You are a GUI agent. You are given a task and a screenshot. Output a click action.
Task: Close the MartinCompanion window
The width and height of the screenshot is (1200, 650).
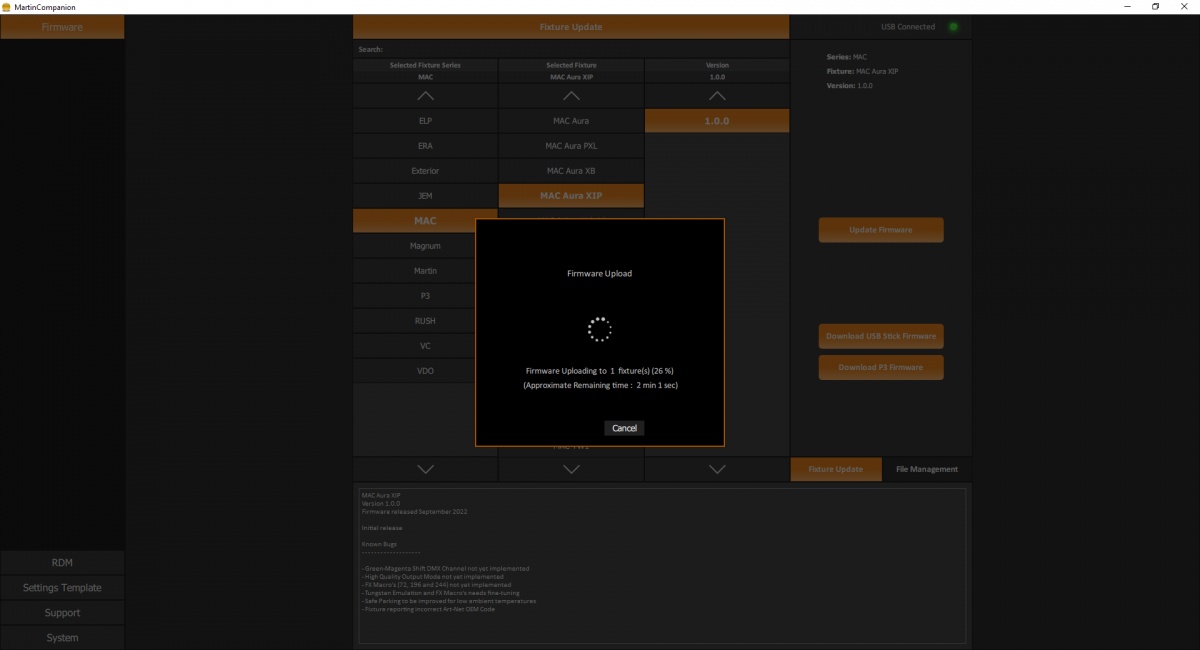coord(1183,7)
